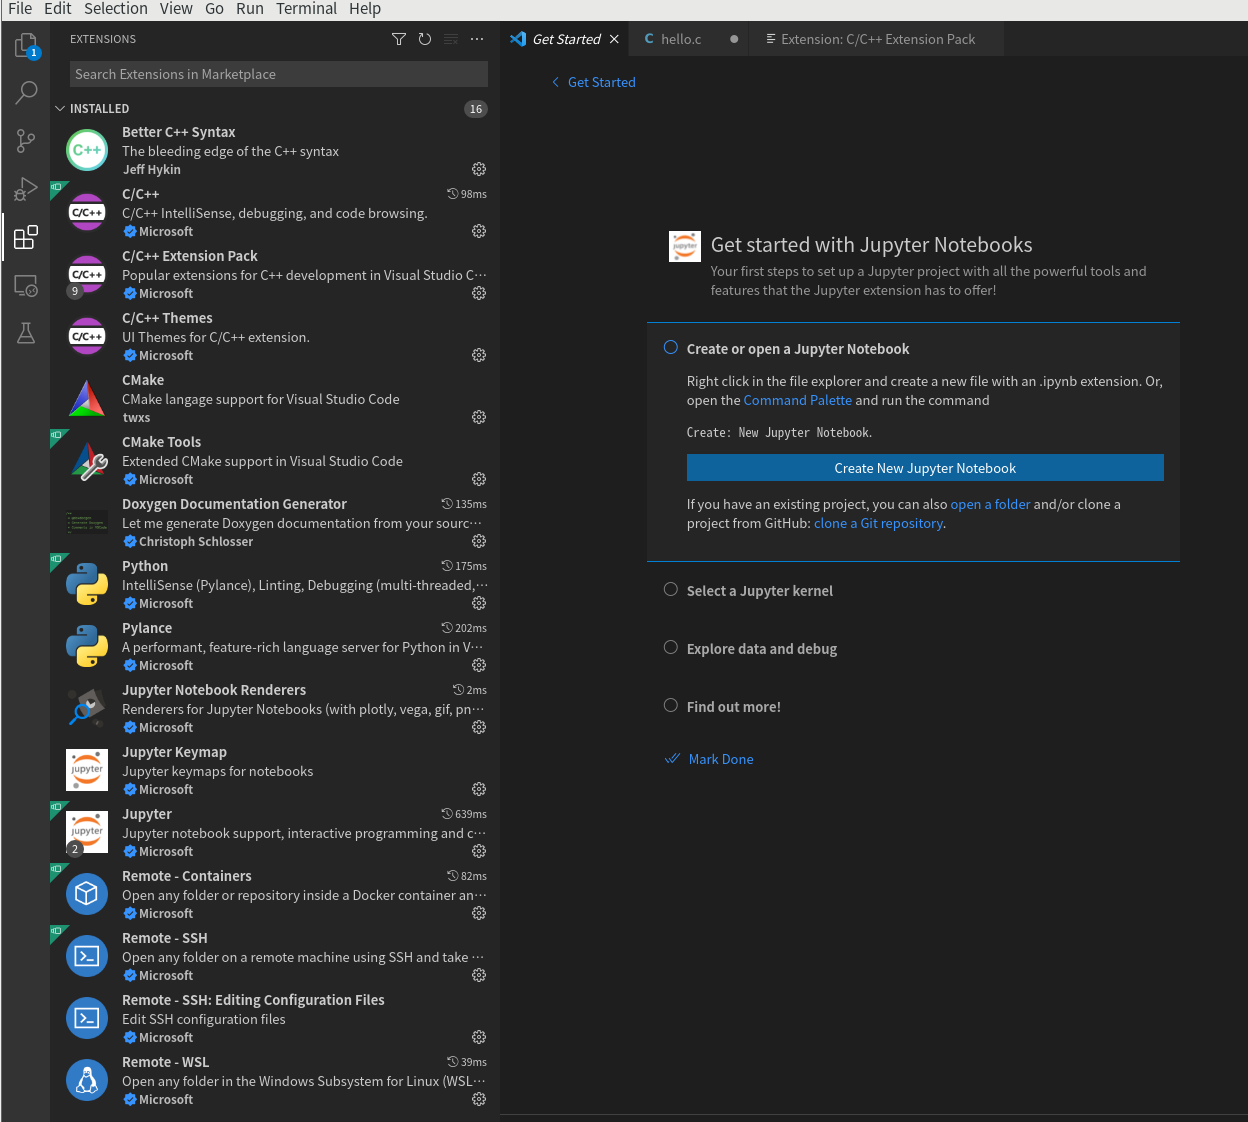The image size is (1248, 1122).
Task: Open the Edit menu
Action: (x=58, y=9)
